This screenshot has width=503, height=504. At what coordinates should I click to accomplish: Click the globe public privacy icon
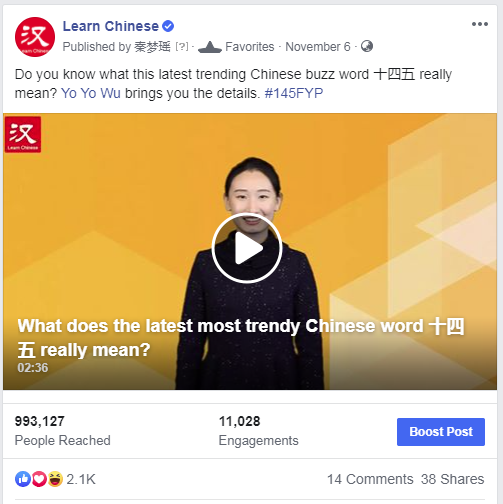[x=367, y=46]
